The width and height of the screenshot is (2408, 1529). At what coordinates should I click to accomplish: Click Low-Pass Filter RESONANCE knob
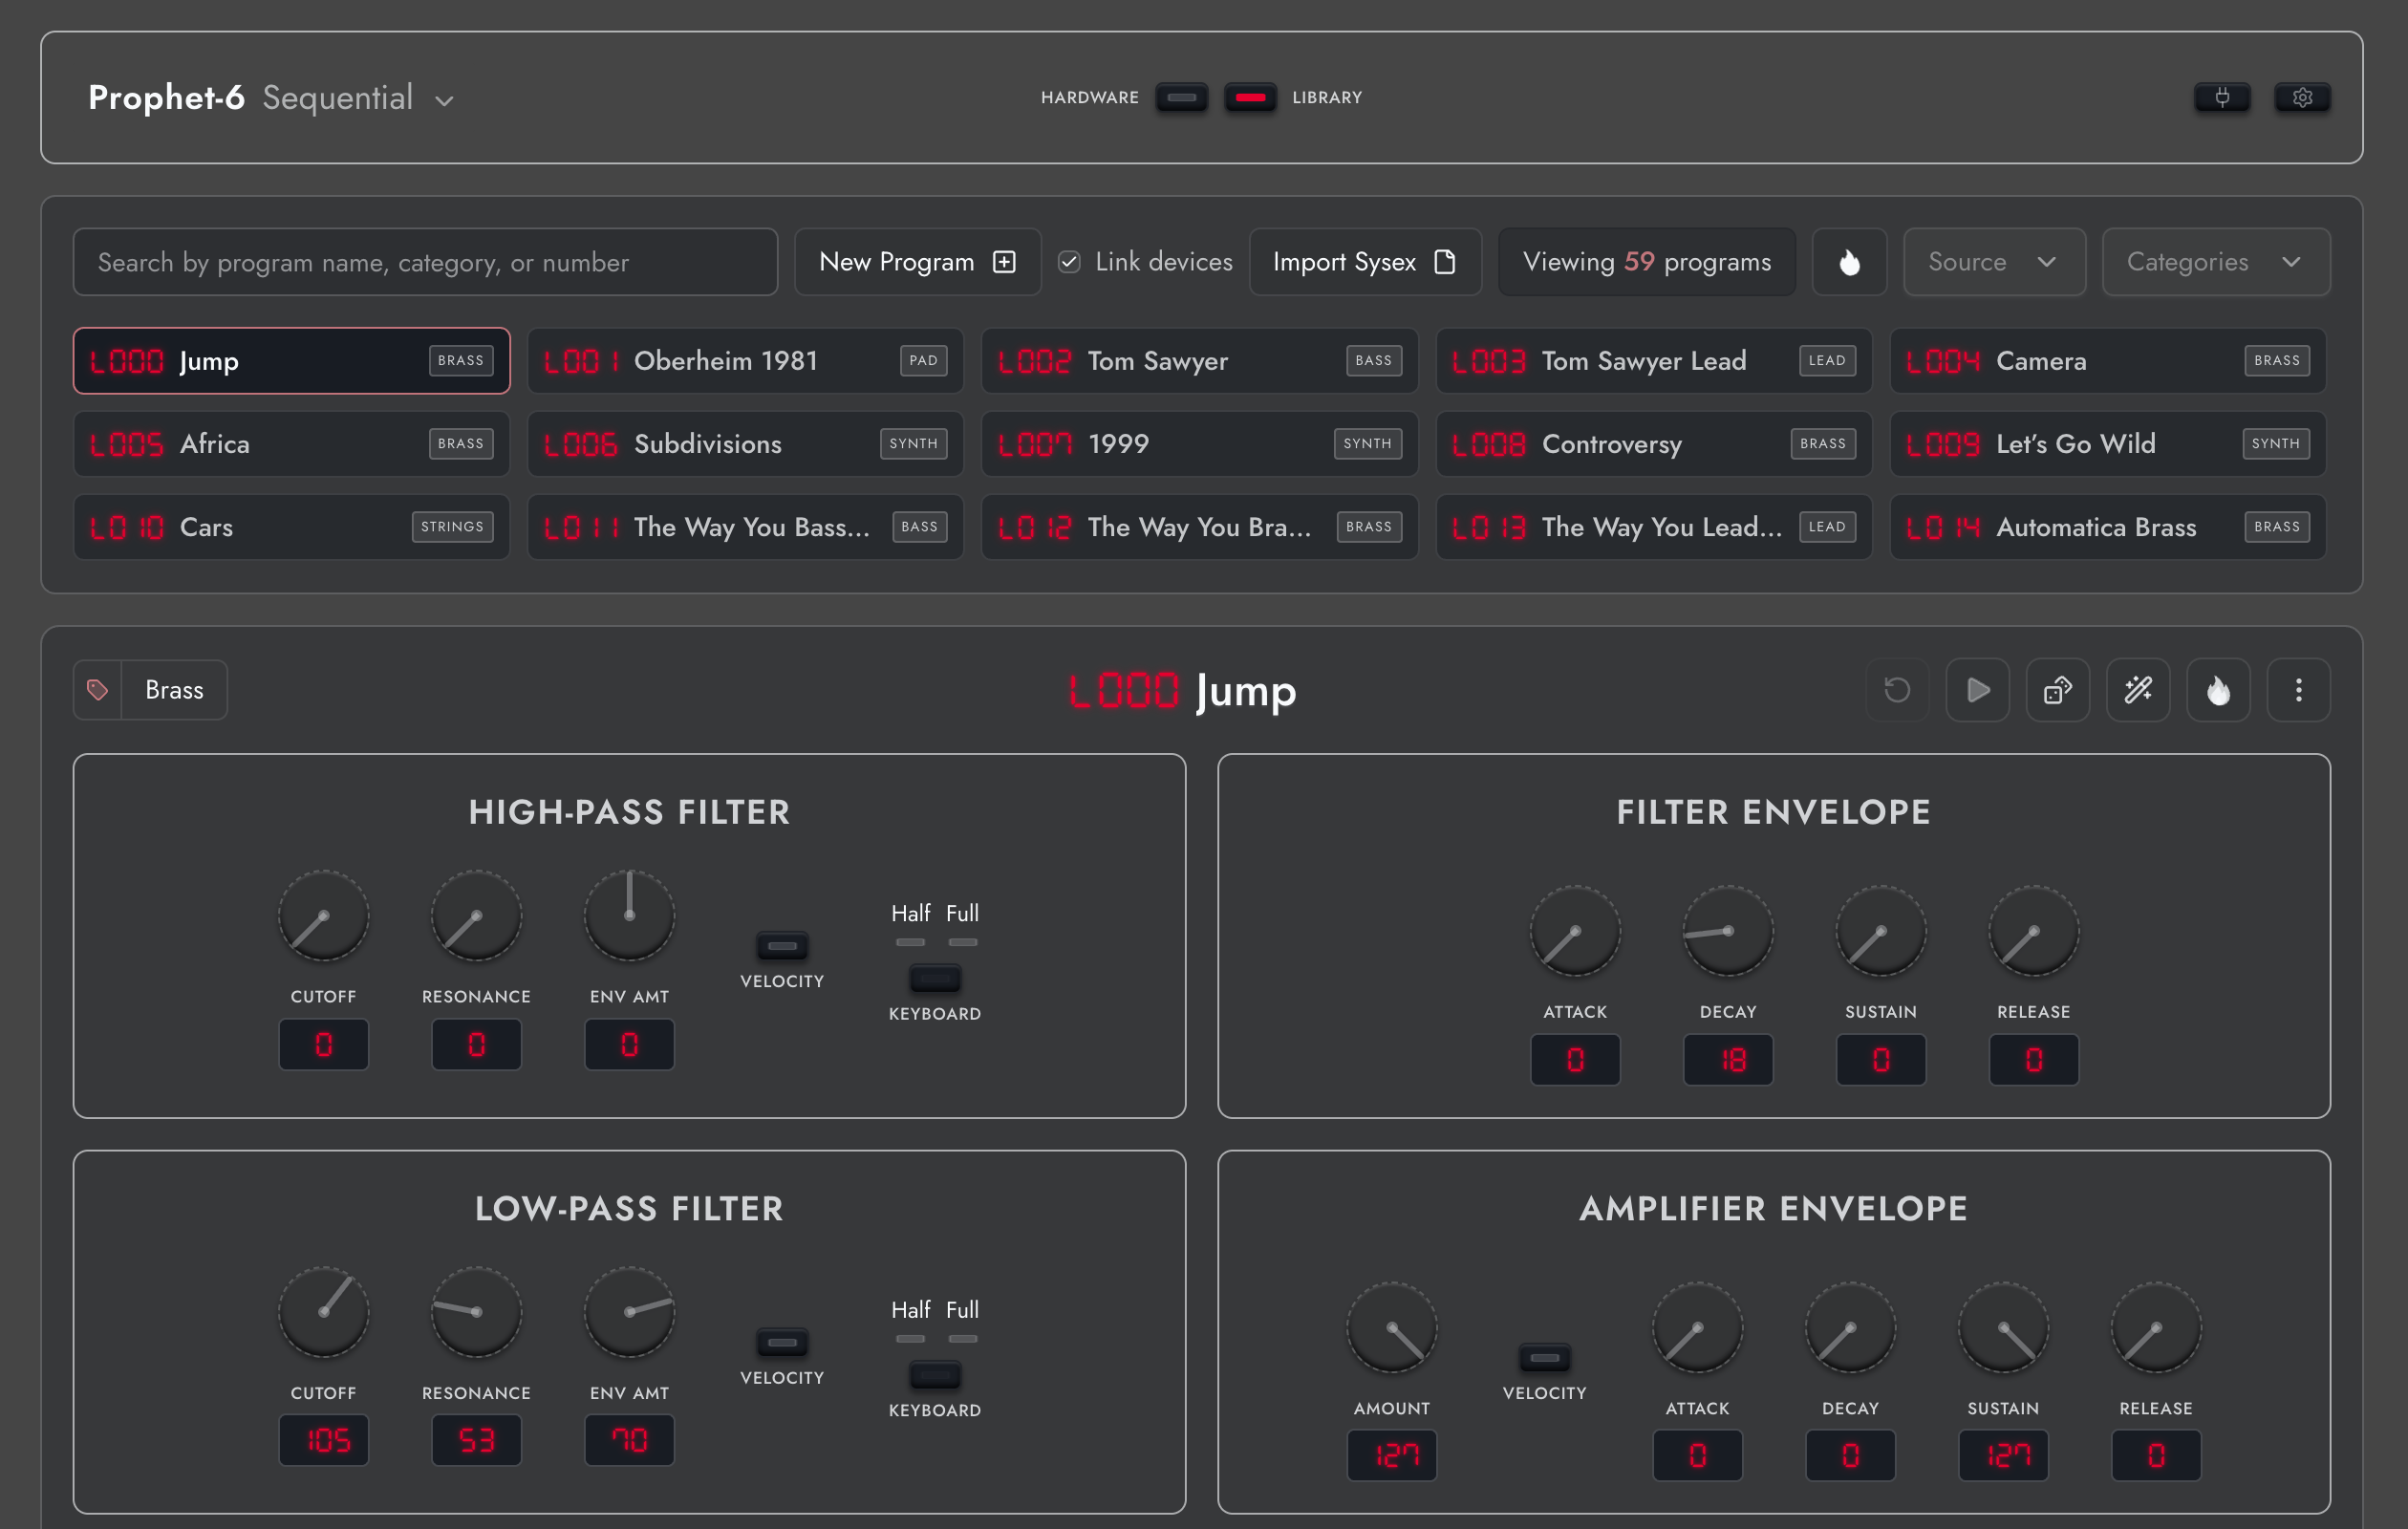476,1312
